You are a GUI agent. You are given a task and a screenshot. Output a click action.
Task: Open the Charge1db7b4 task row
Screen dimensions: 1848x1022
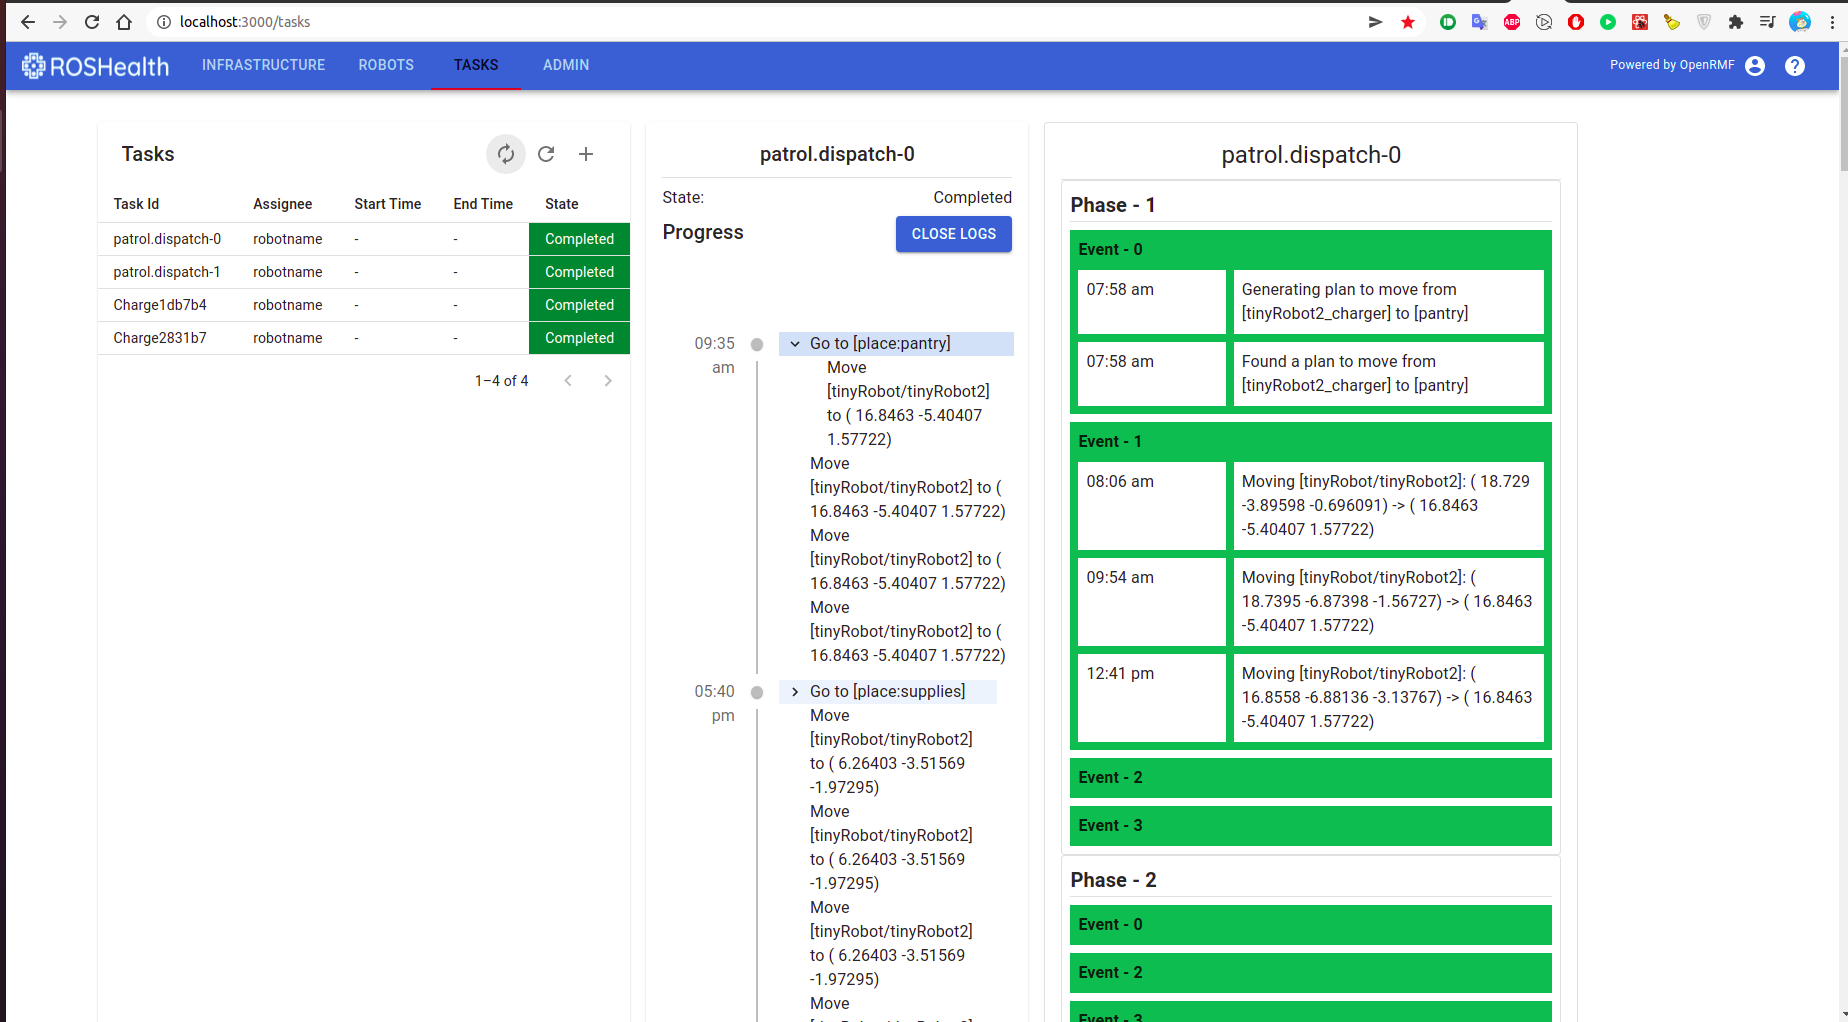(x=159, y=304)
